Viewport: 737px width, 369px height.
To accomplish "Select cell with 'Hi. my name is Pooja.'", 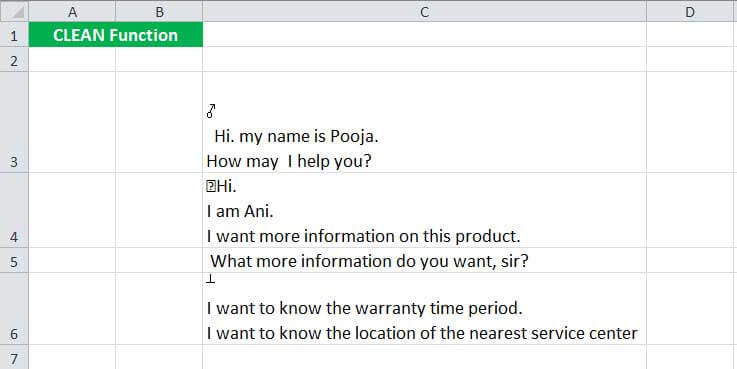I will point(424,122).
